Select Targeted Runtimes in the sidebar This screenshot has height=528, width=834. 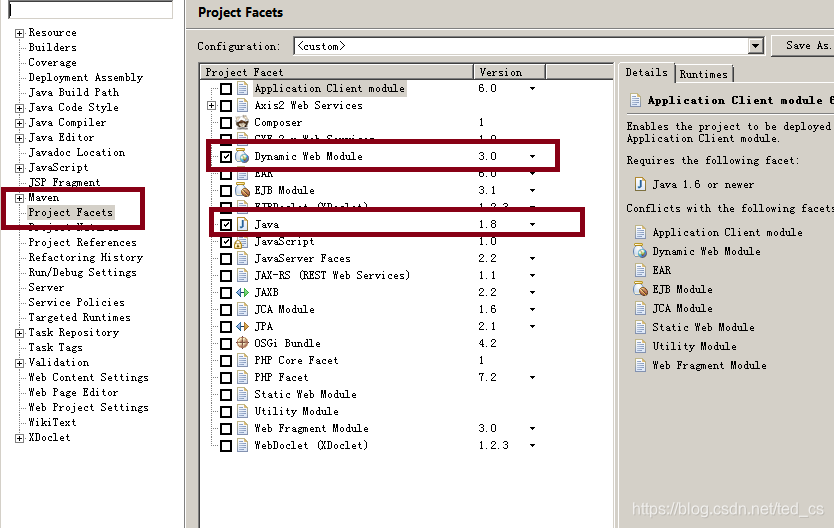(x=79, y=317)
